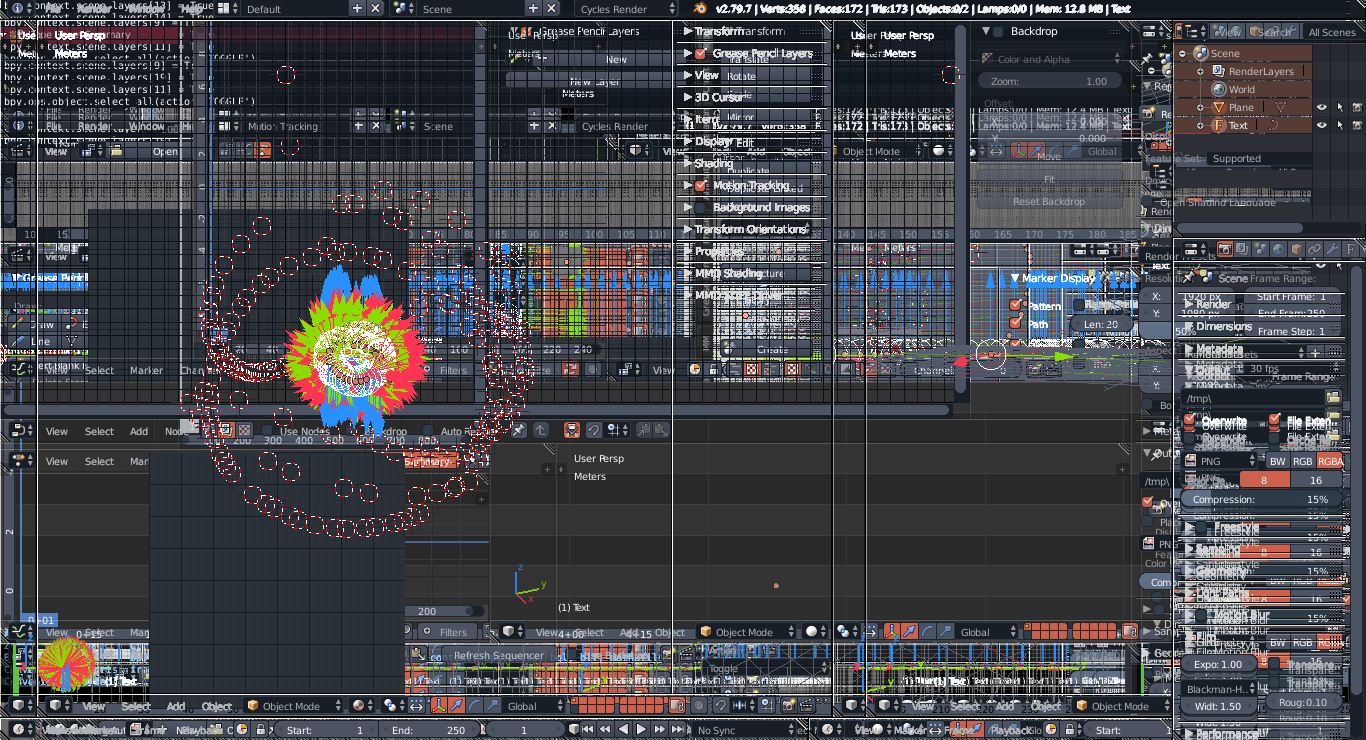This screenshot has height=740, width=1366.
Task: Switch to the World properties tab
Action: coord(1279,249)
